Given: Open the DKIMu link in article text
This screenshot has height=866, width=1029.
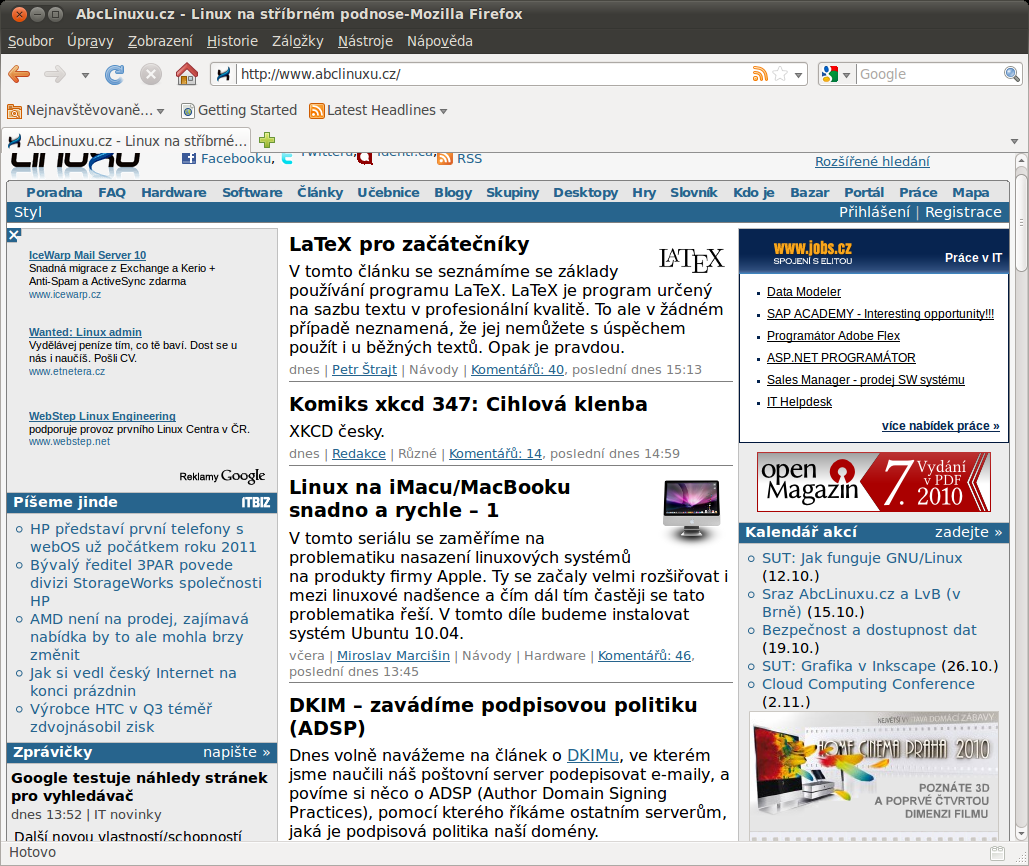Looking at the screenshot, I should pos(593,755).
